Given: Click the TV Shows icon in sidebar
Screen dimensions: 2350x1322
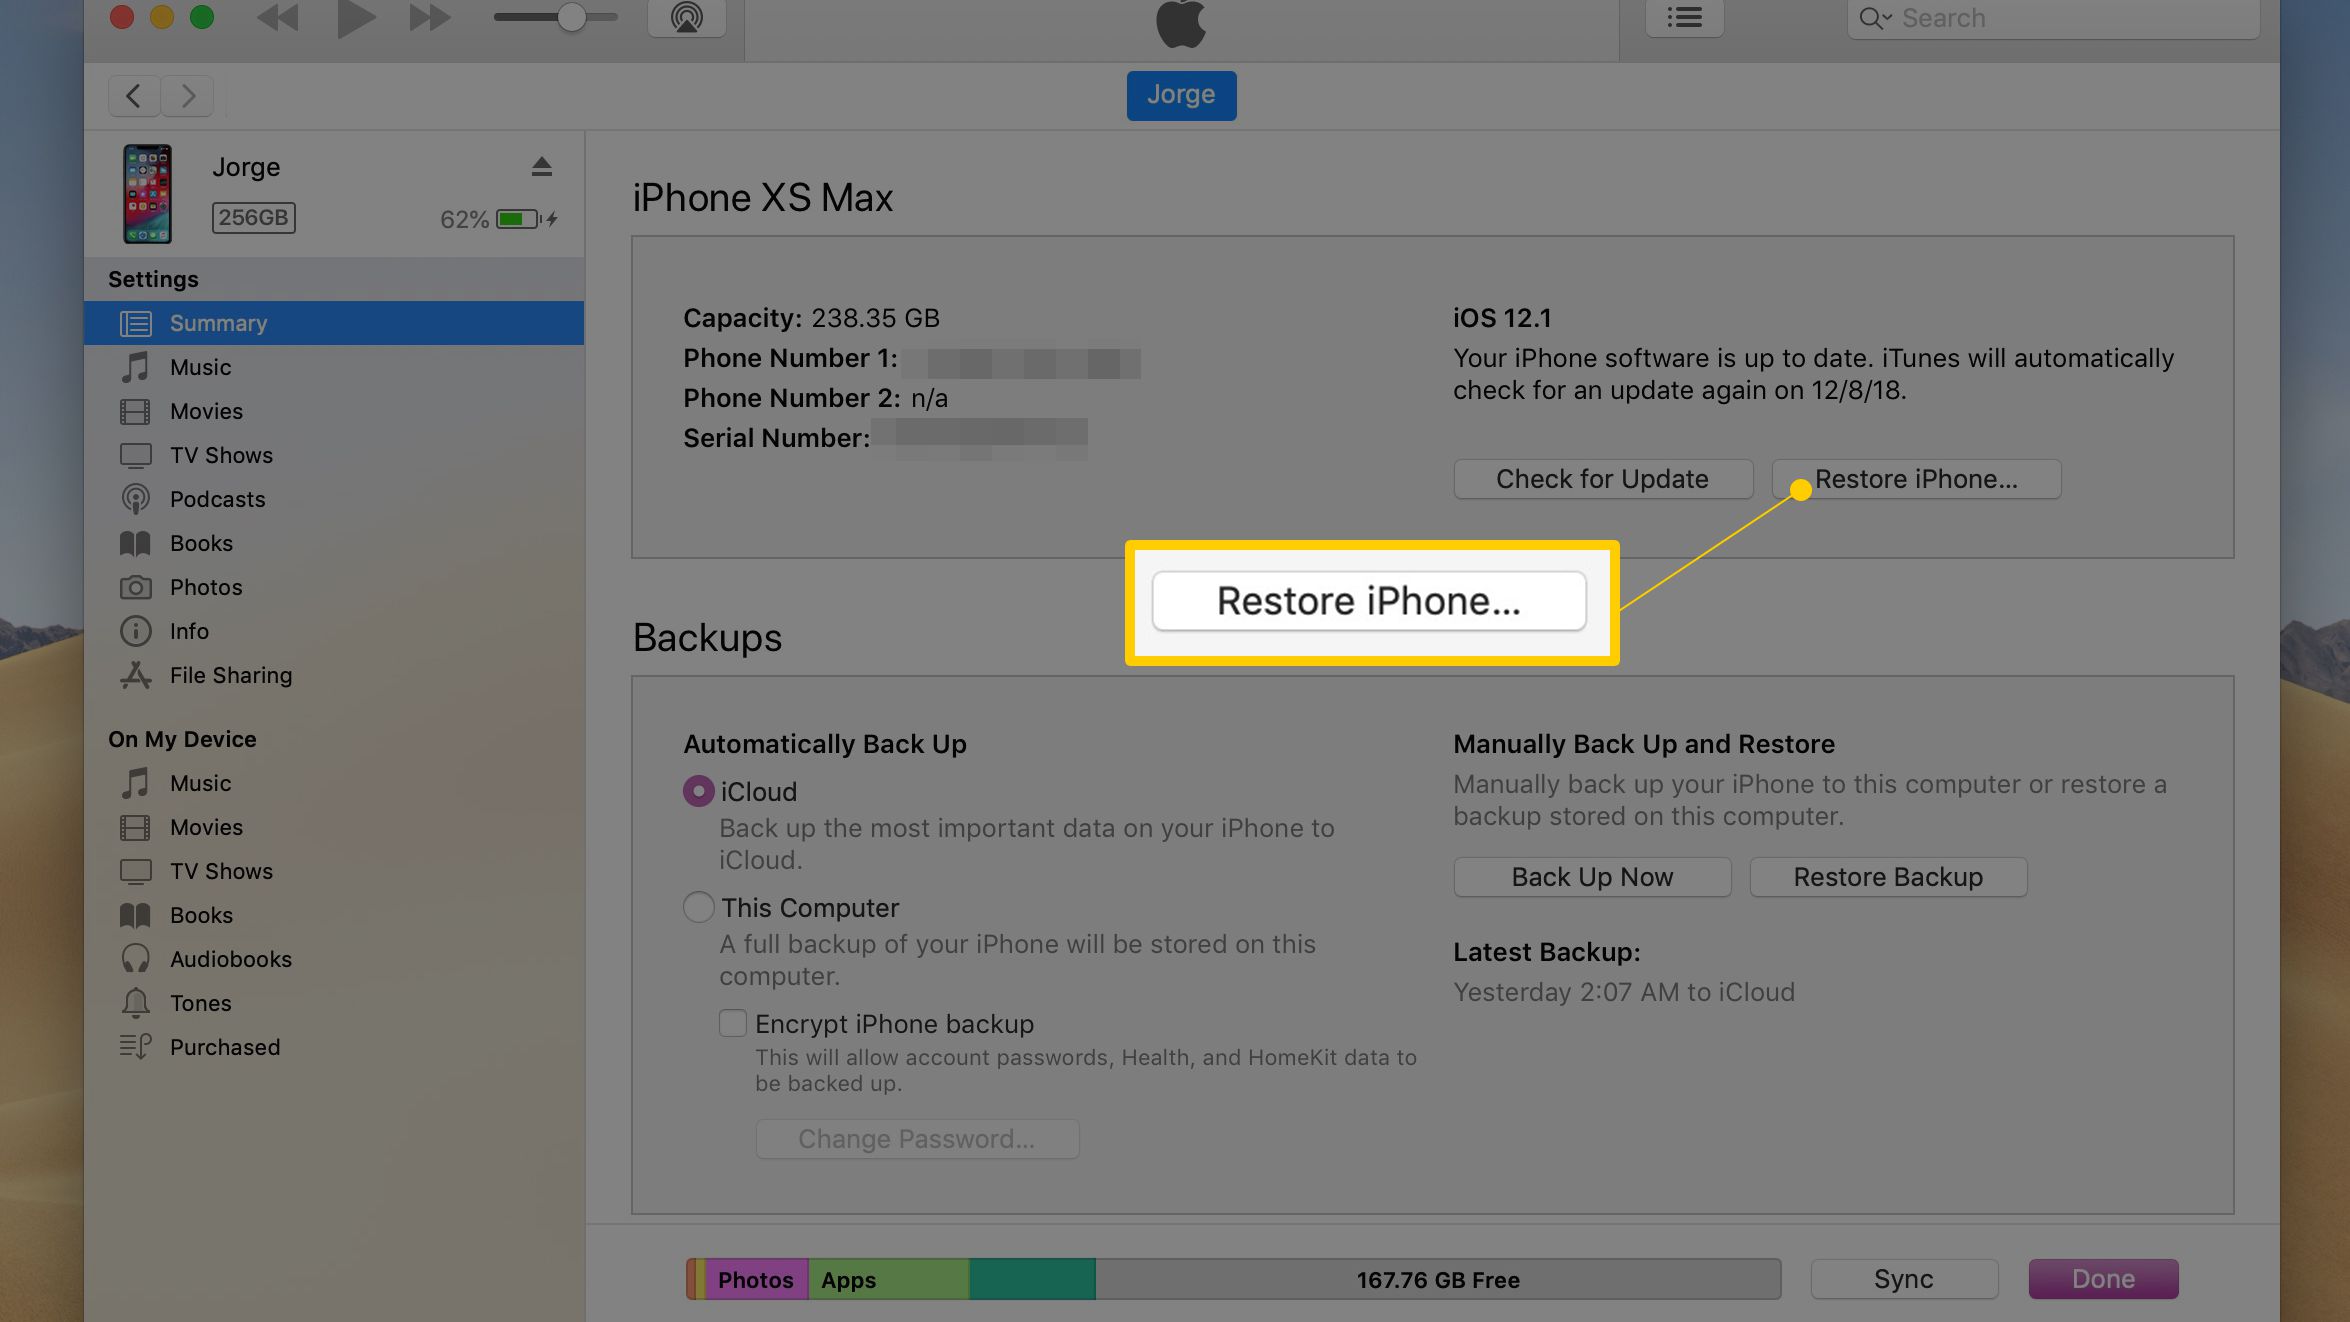Looking at the screenshot, I should (137, 454).
